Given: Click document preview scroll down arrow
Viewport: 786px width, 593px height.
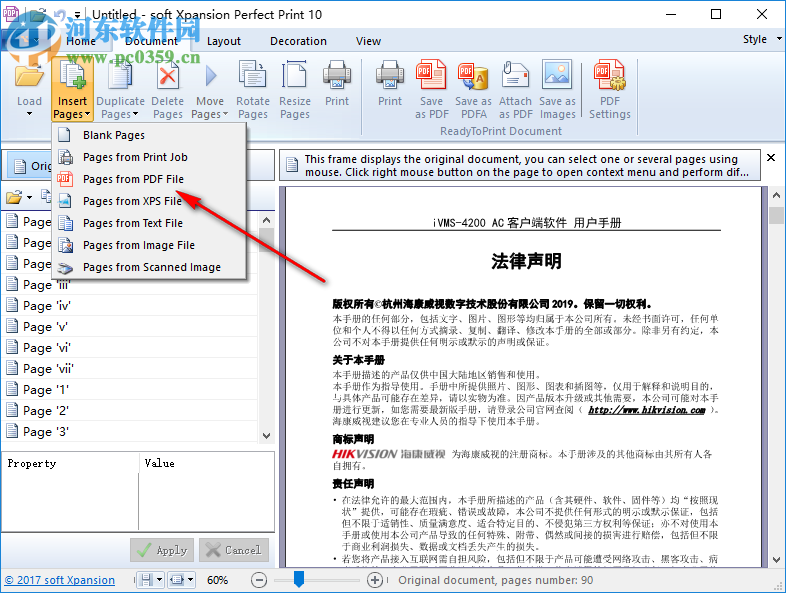Looking at the screenshot, I should (776, 560).
